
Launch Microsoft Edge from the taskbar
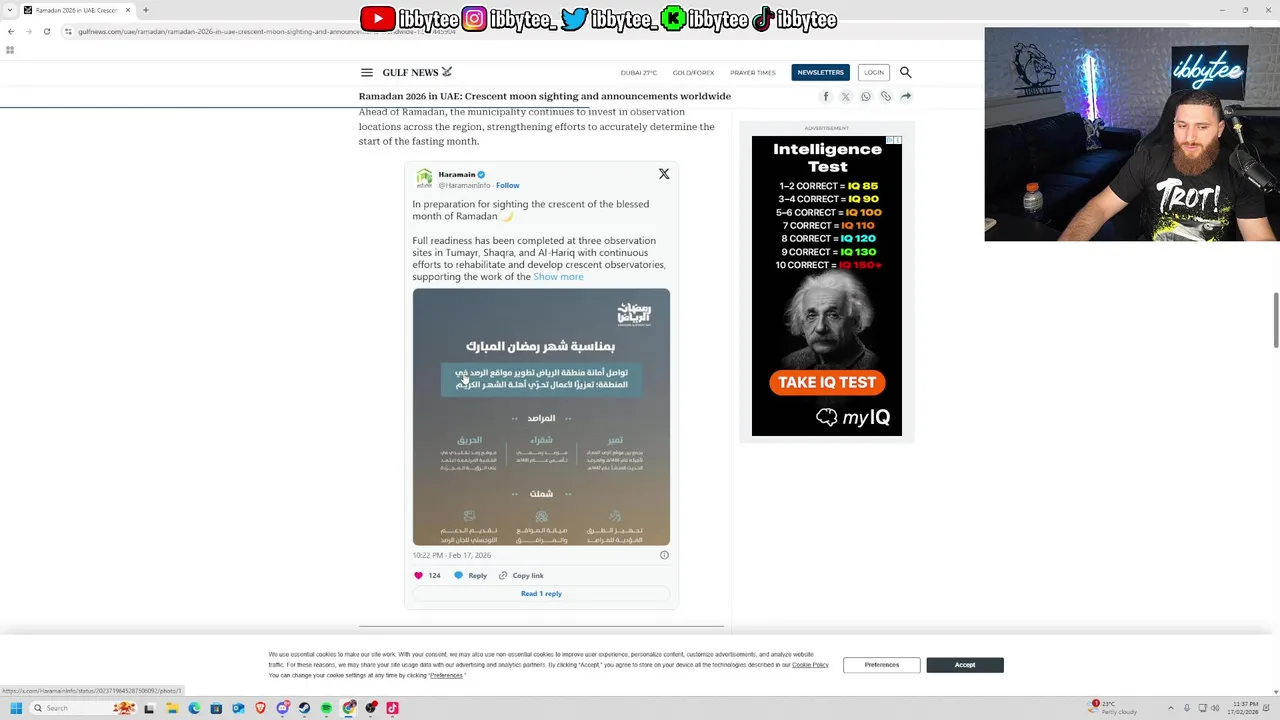pos(194,708)
